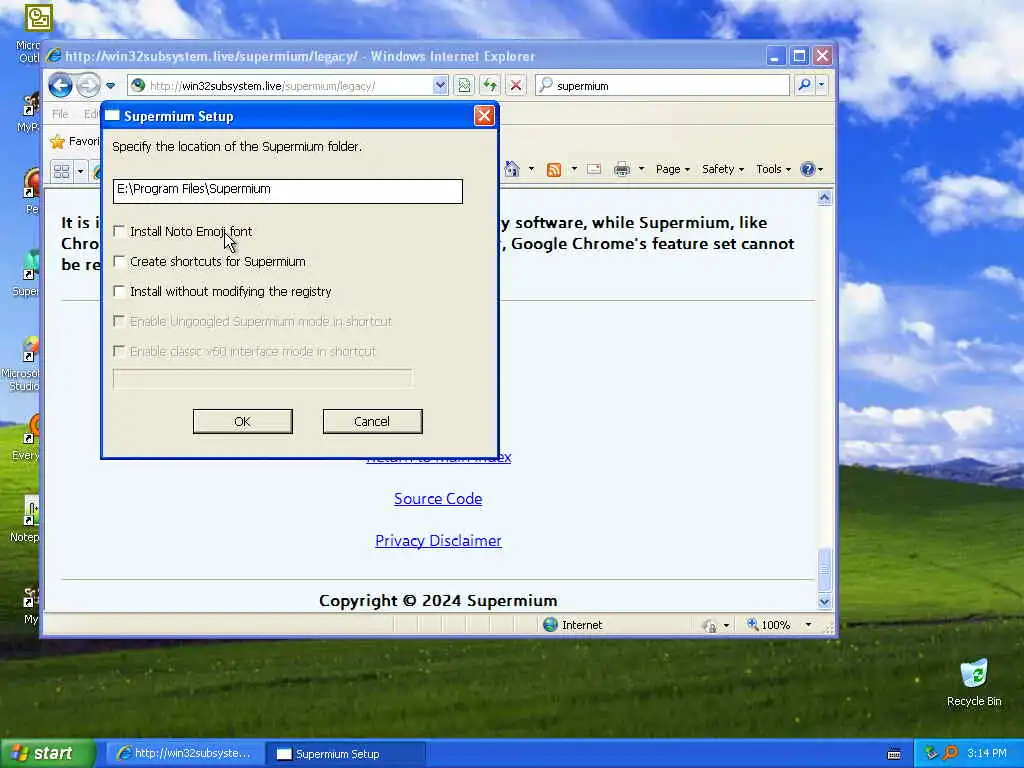Click Enable Ungoogled Supermium mode checkbox
The width and height of the screenshot is (1024, 768).
tap(119, 321)
